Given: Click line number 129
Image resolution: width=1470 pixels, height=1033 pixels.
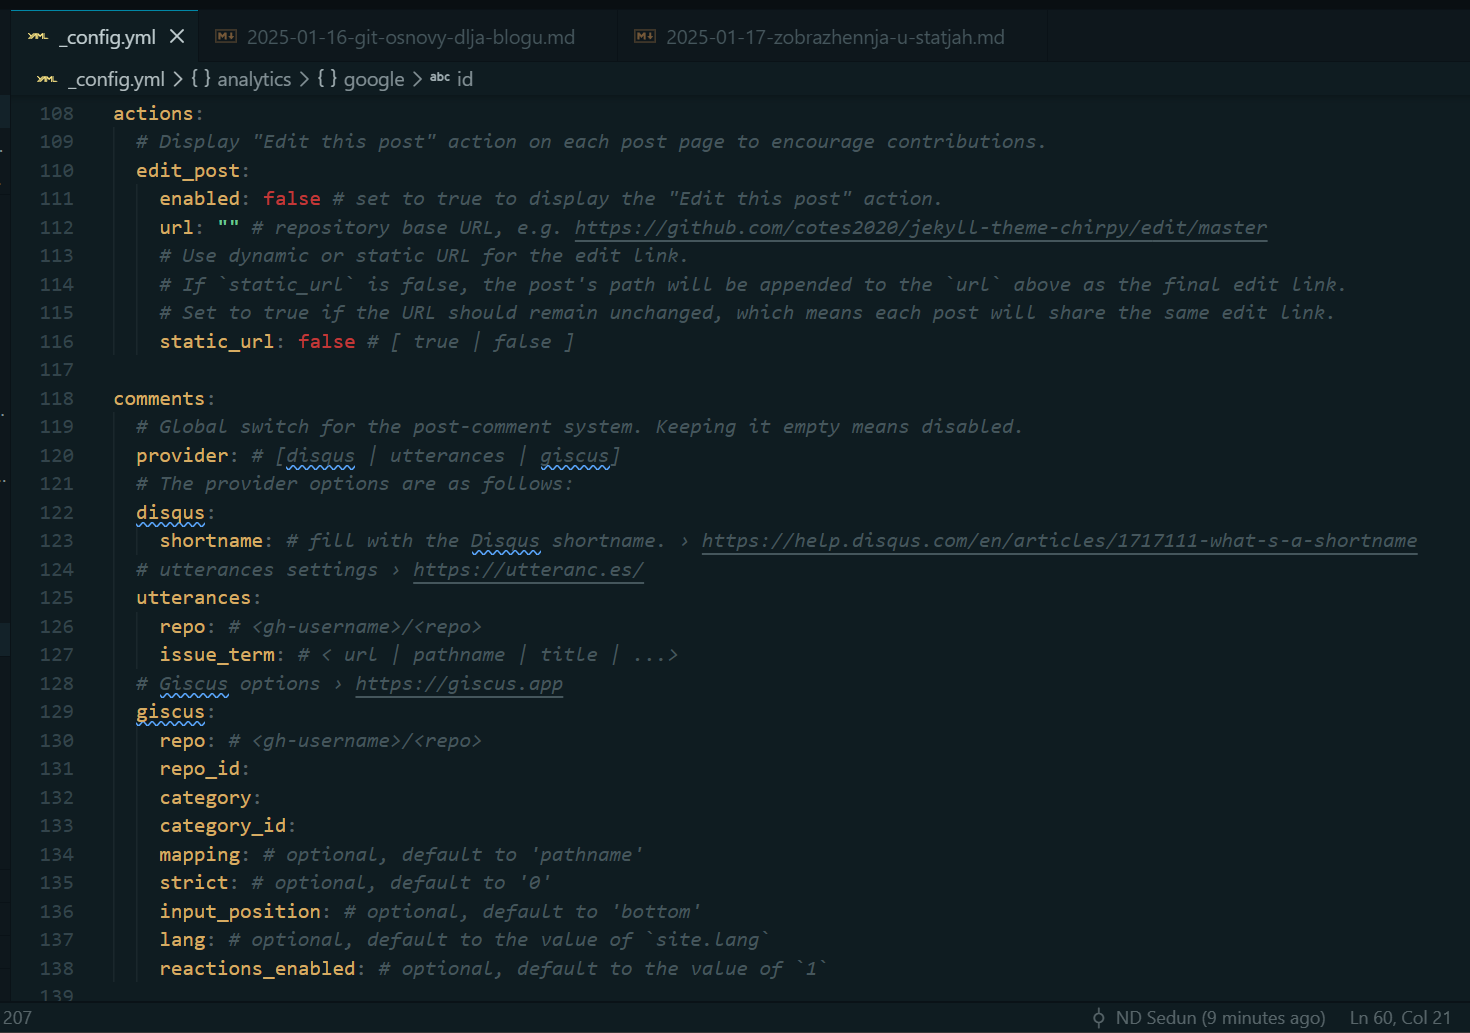Looking at the screenshot, I should click(x=57, y=712).
